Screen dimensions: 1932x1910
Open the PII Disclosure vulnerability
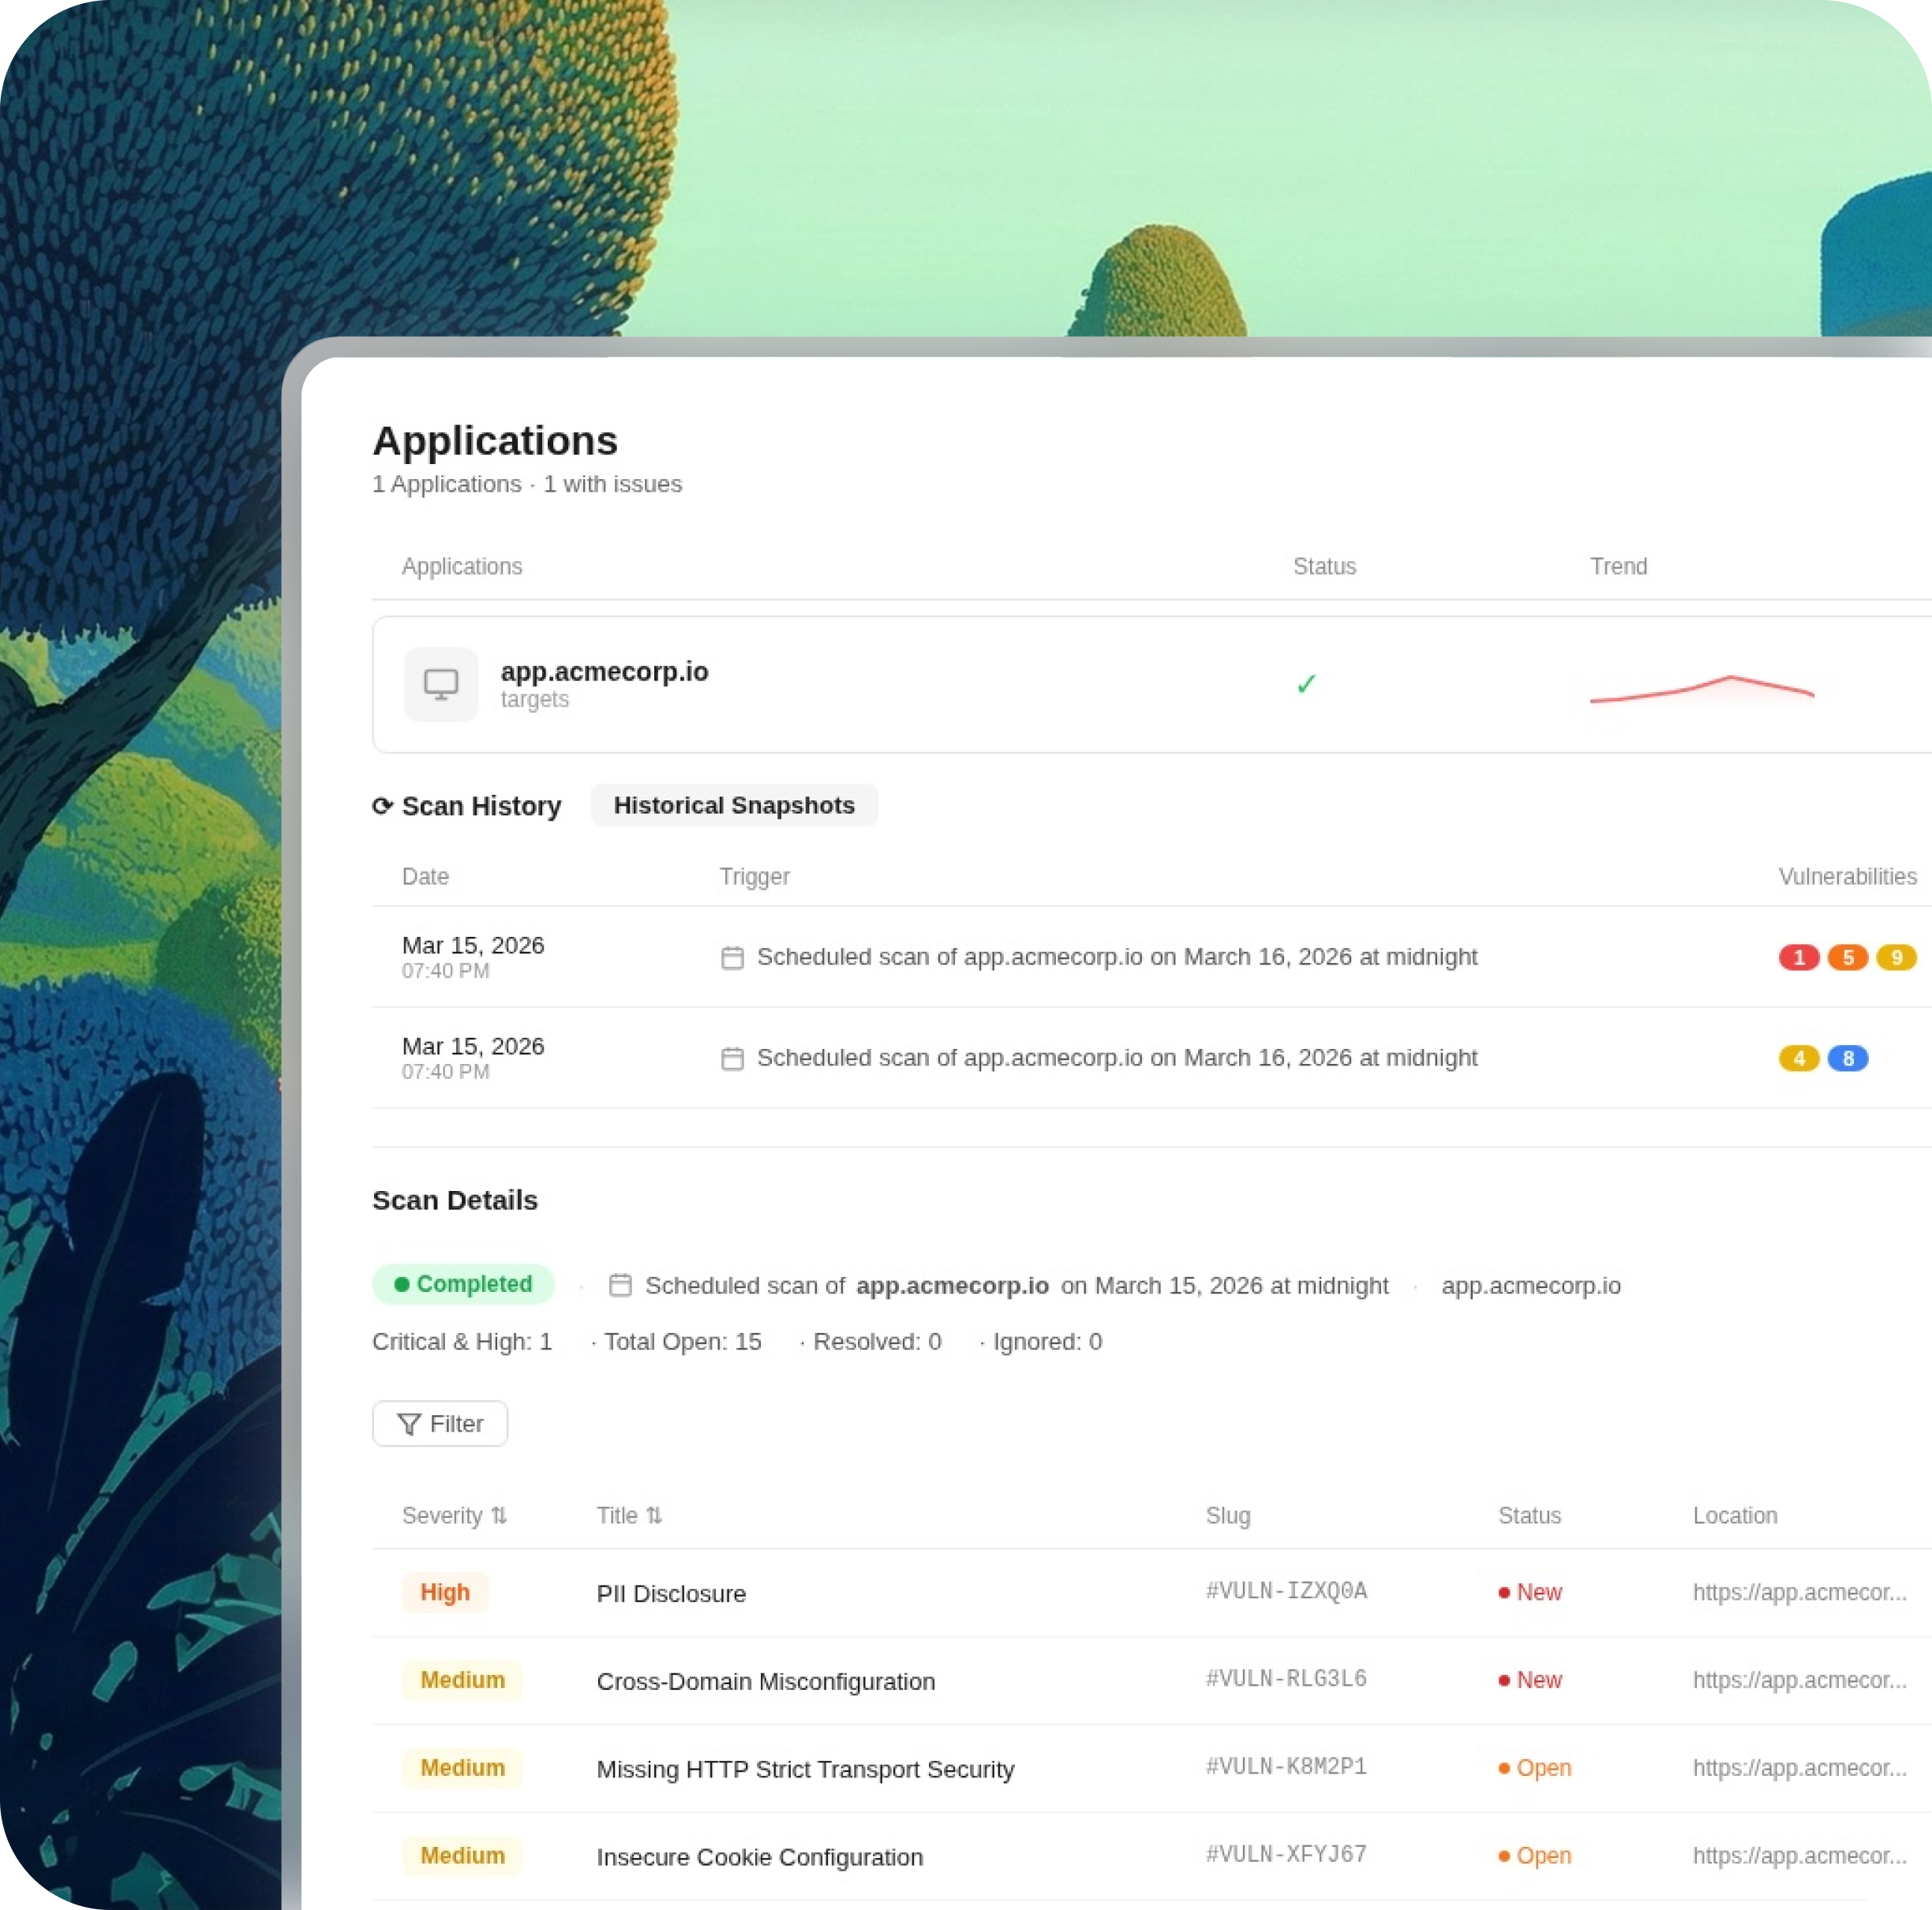click(x=671, y=1593)
